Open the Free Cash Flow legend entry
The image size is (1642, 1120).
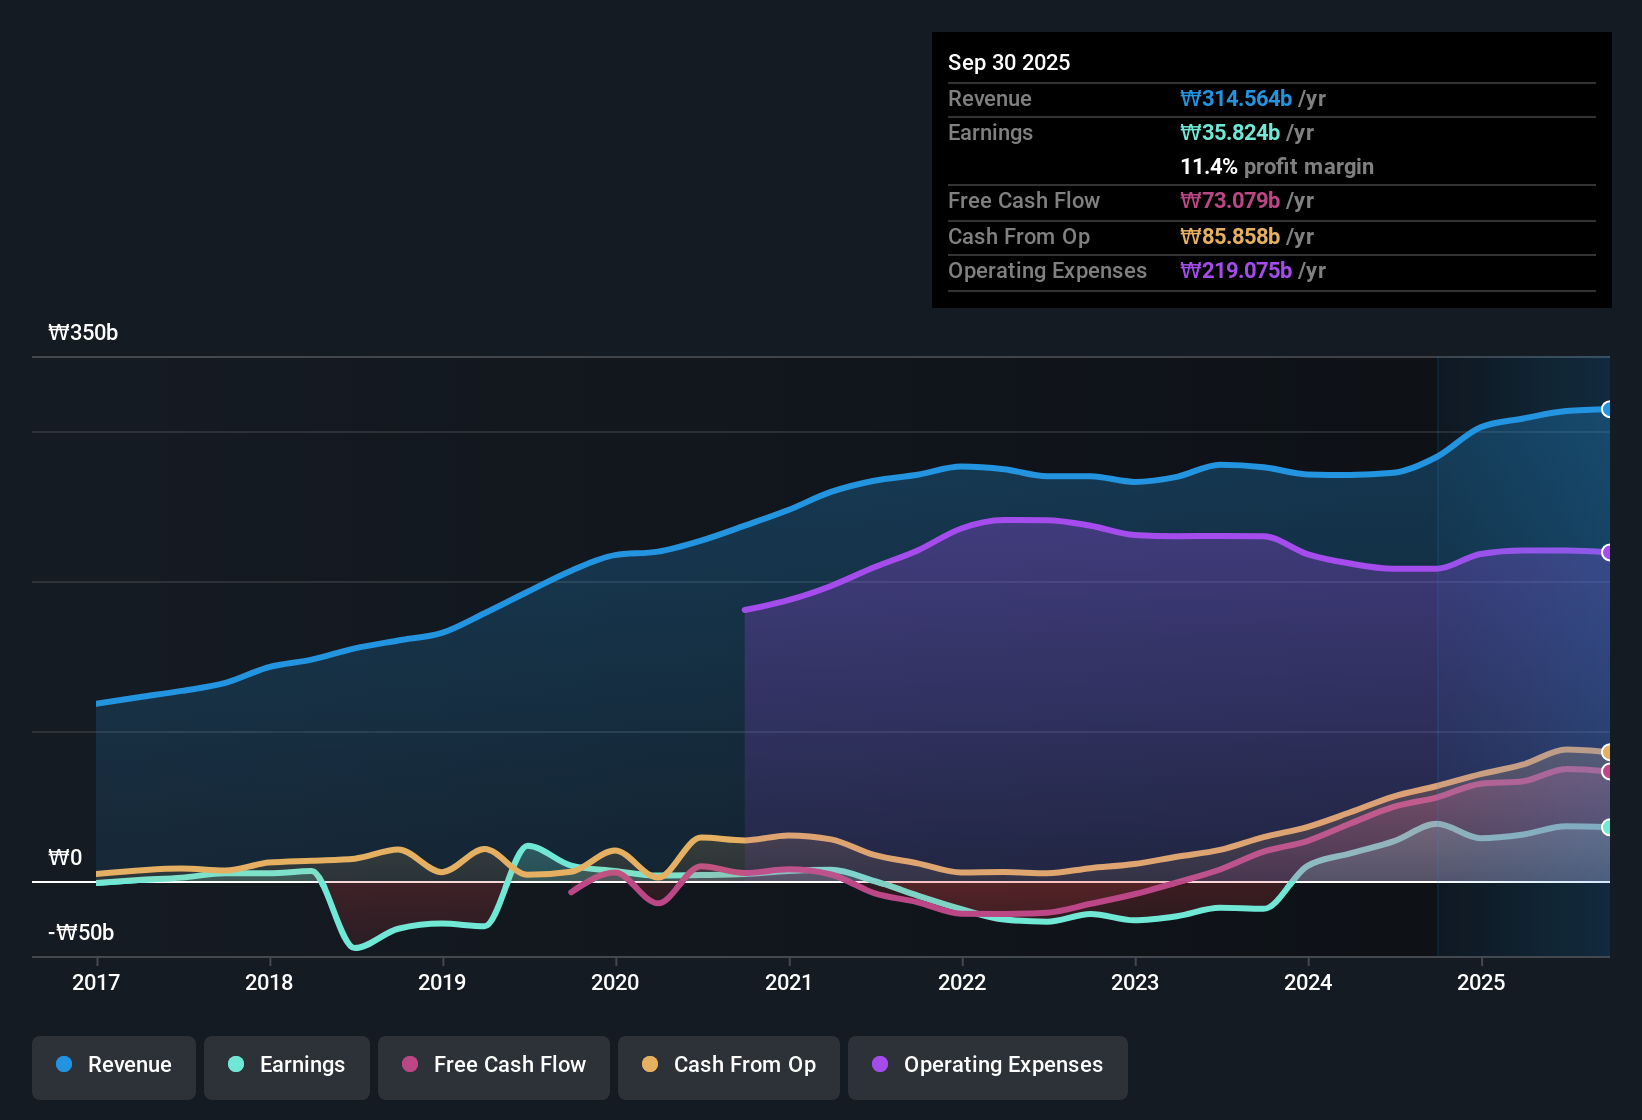(493, 1065)
